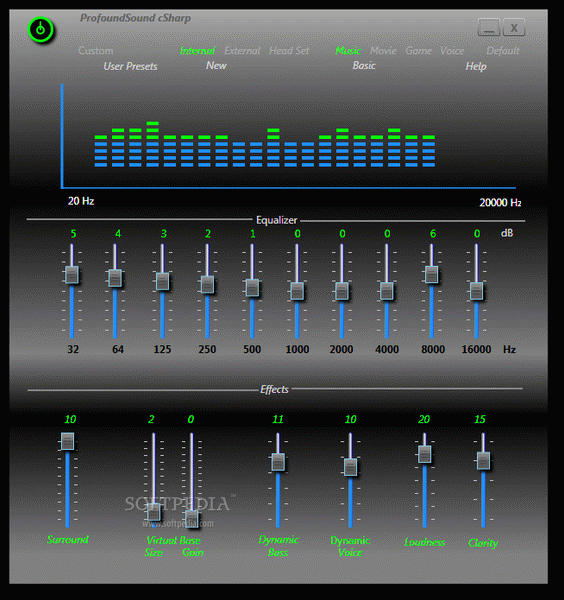Click the 500 Hz equalizer slider handle
Viewport: 564px width, 600px height.
pyautogui.click(x=252, y=288)
